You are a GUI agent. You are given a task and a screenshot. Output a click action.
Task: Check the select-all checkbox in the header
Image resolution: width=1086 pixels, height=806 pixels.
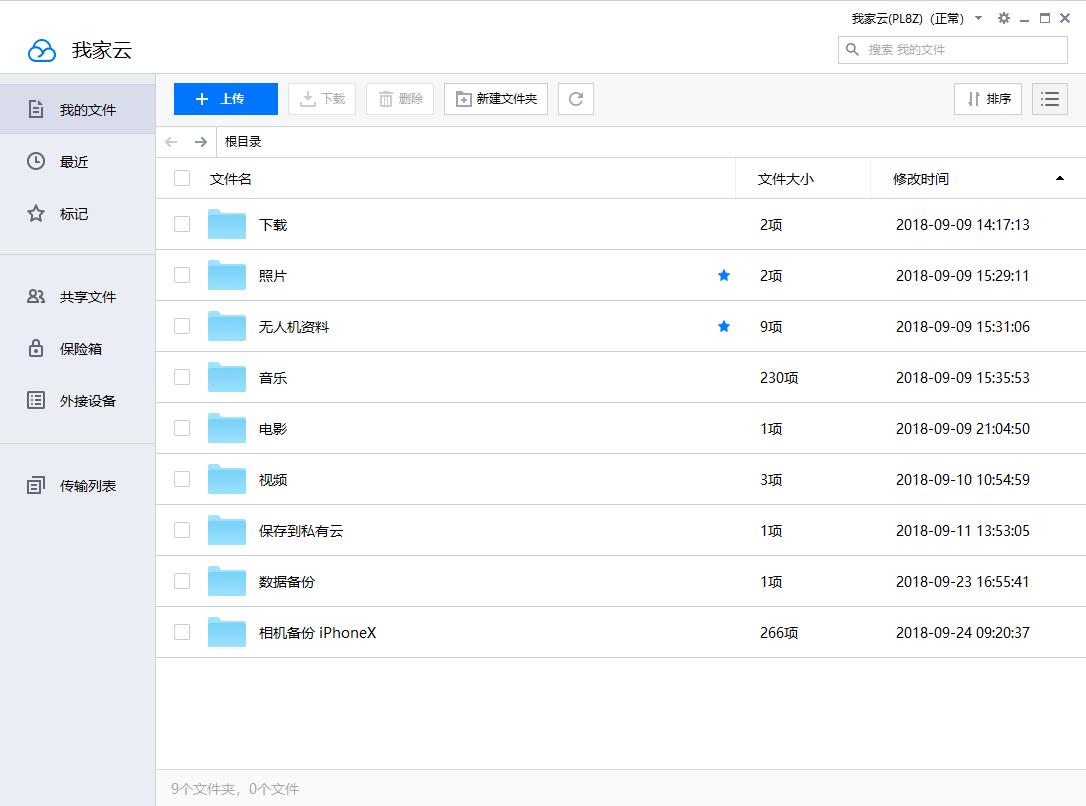181,177
